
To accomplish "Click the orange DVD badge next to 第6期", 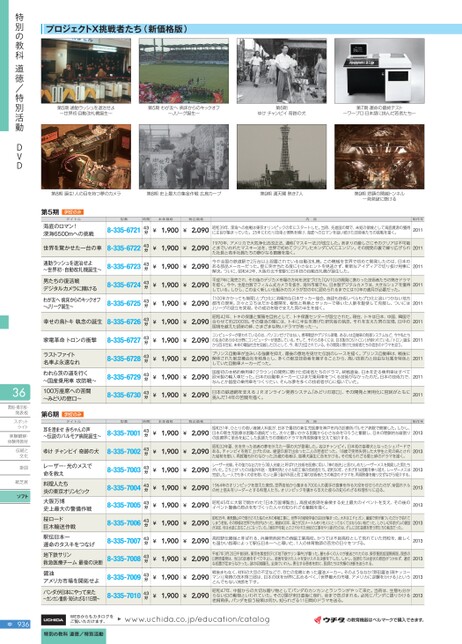I will (73, 414).
